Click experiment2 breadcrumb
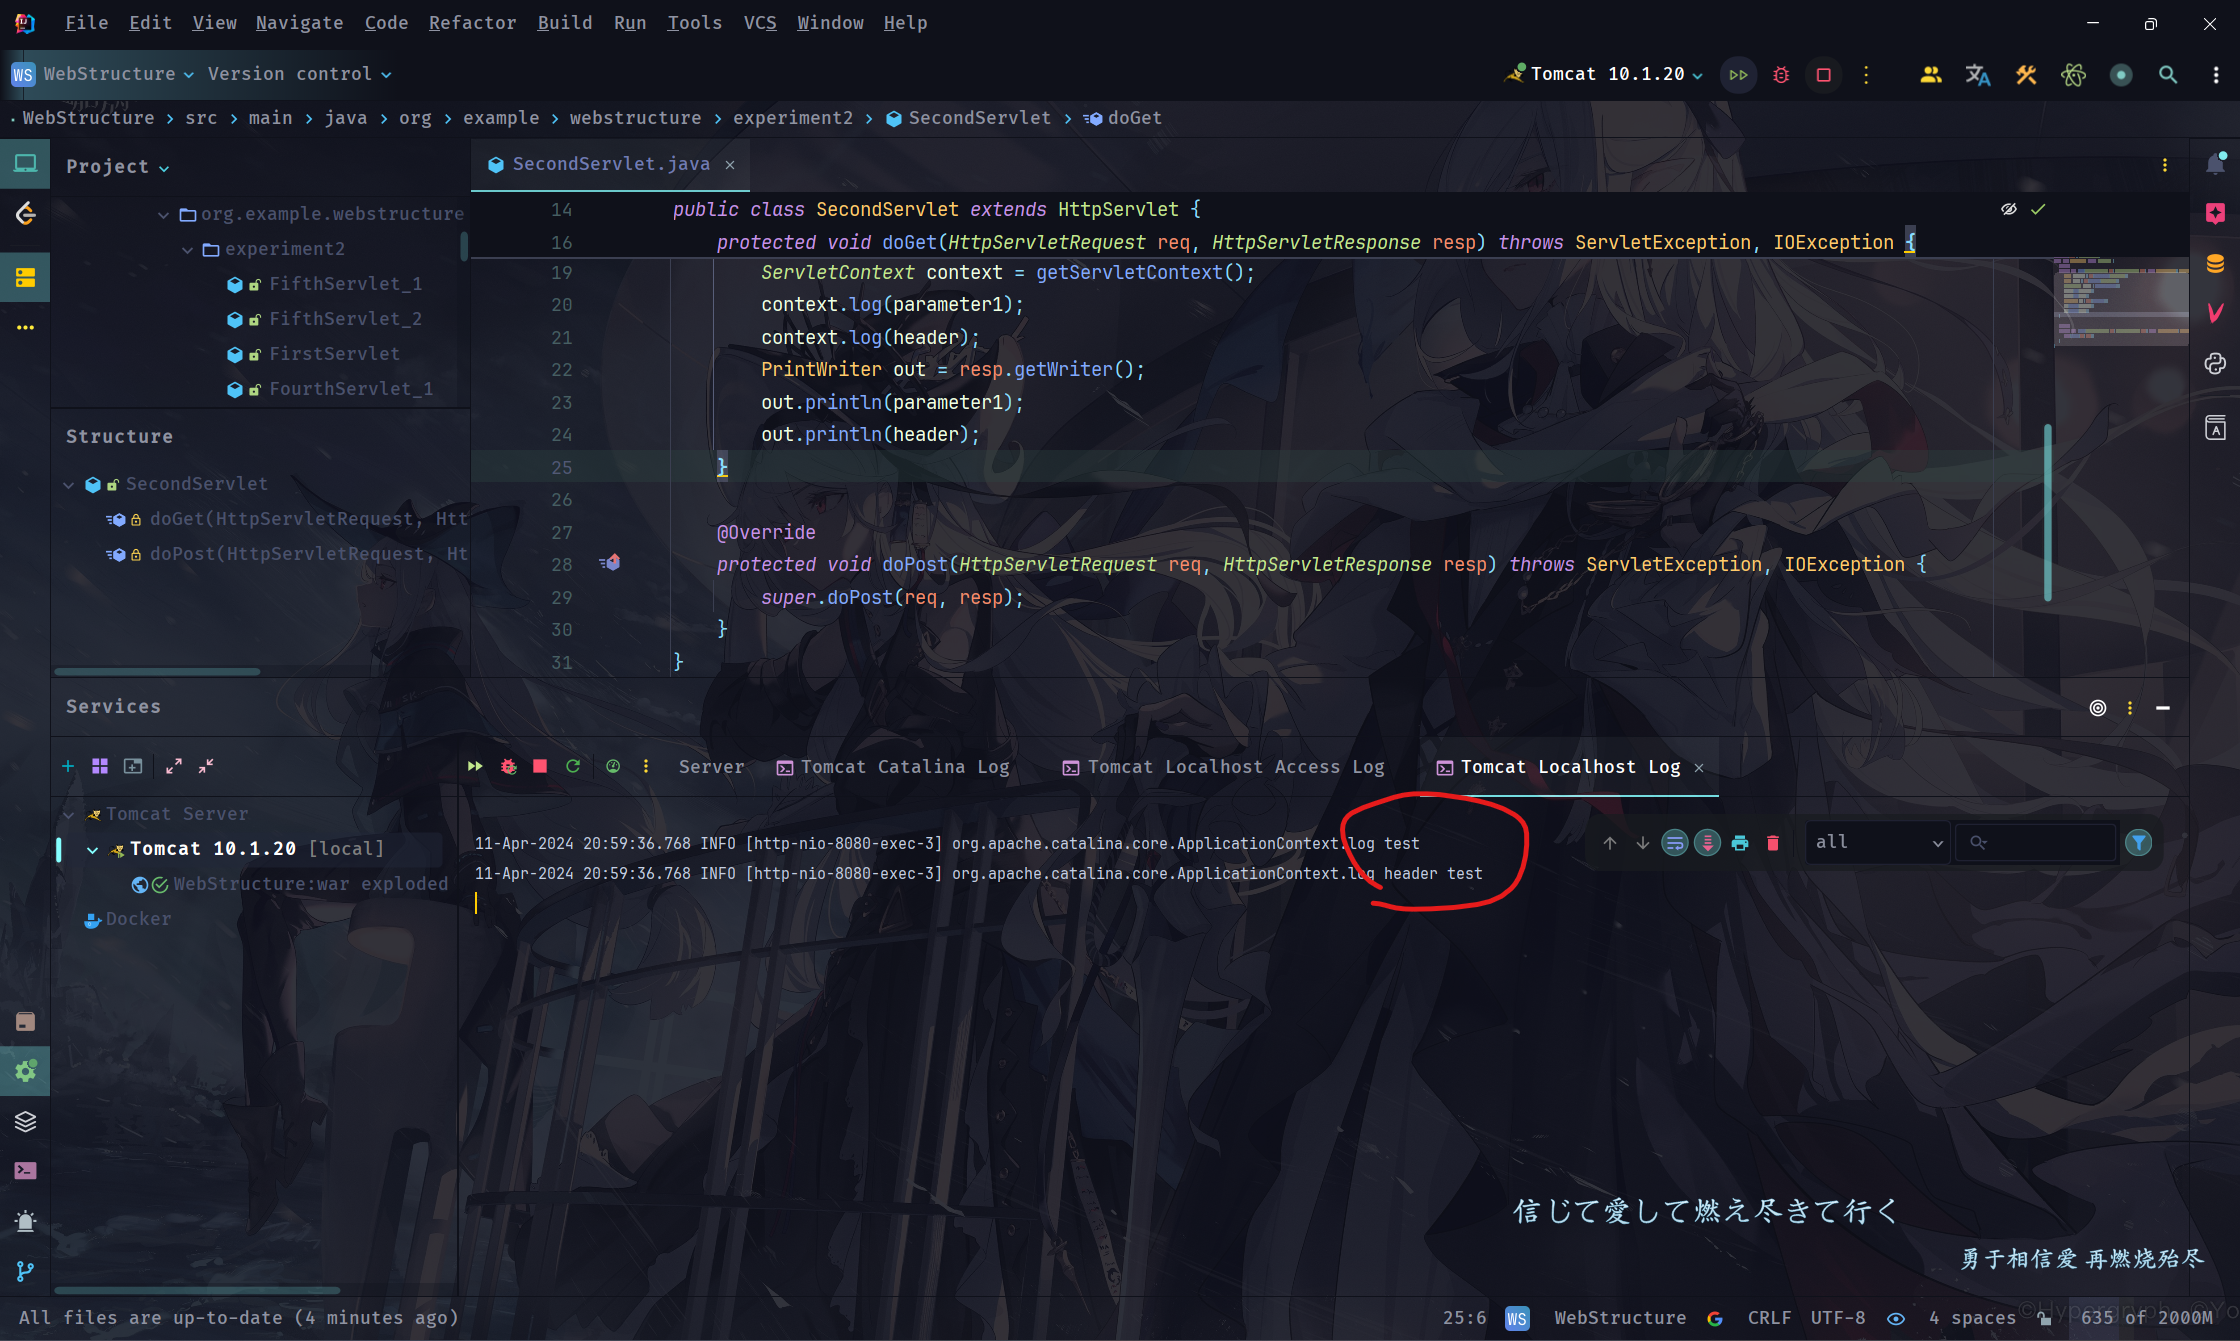Viewport: 2240px width, 1341px height. [x=793, y=118]
